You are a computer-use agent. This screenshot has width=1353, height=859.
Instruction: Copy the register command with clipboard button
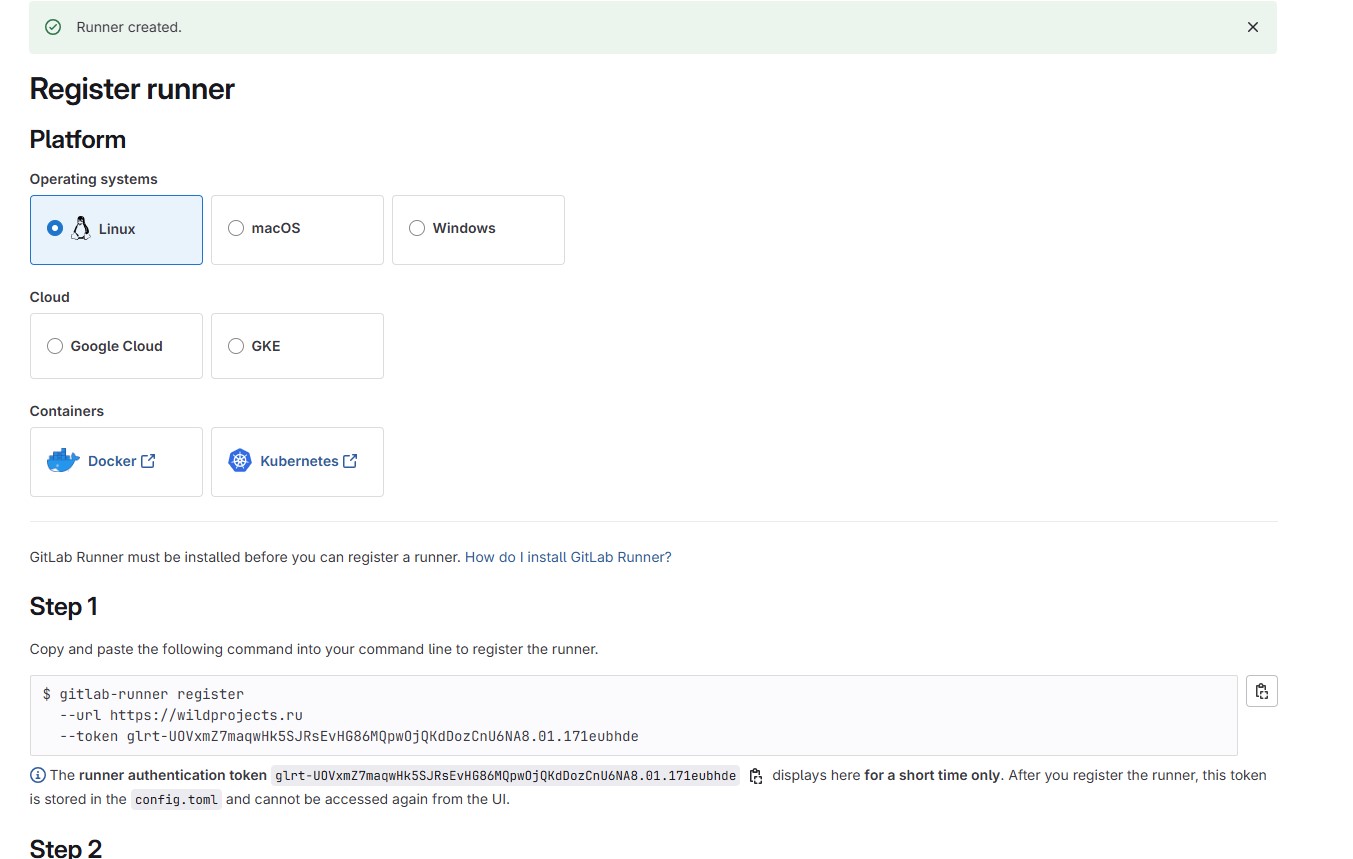(1262, 691)
